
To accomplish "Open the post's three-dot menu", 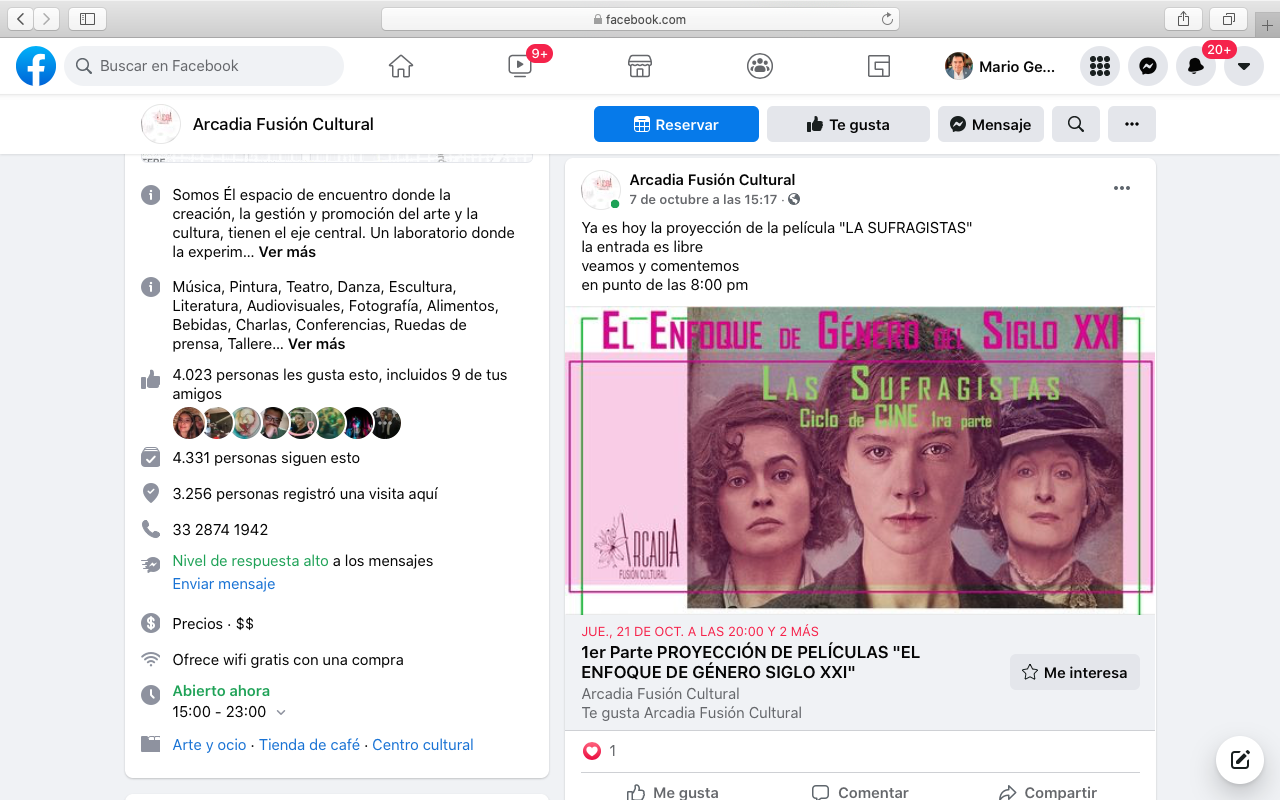I will [1122, 188].
